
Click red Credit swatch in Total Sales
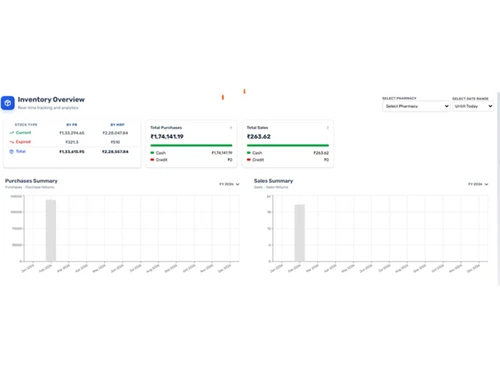[x=249, y=160]
